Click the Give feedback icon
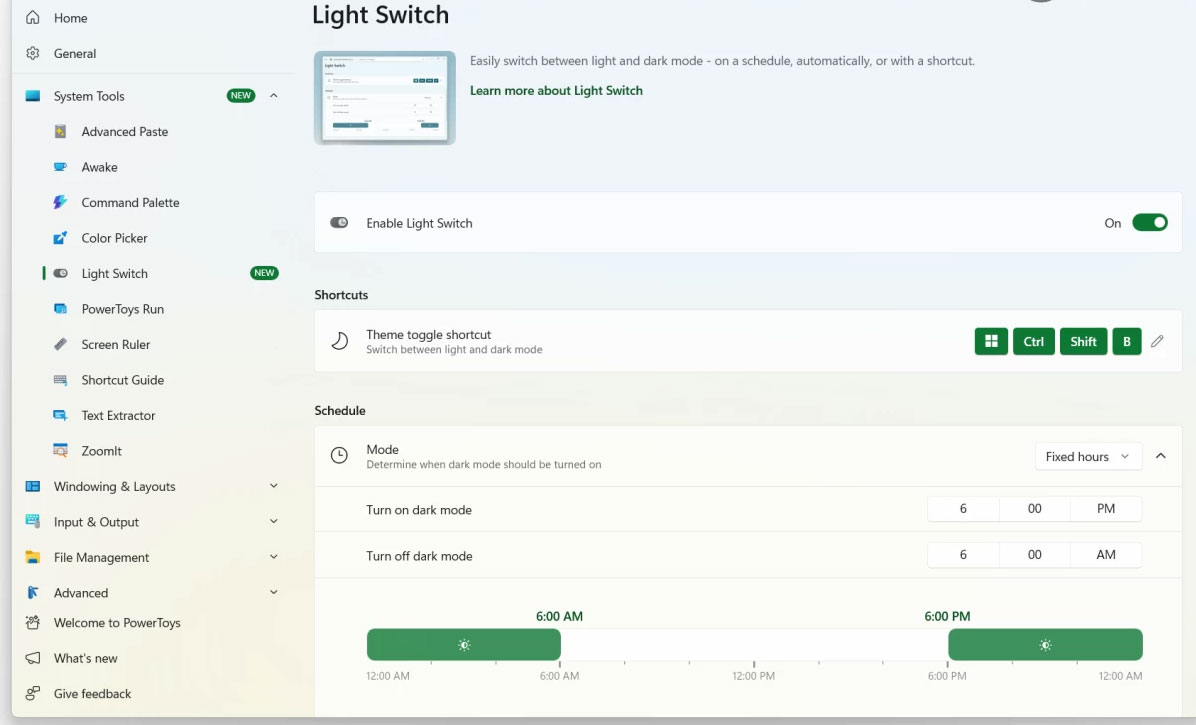1196x725 pixels. coord(33,694)
